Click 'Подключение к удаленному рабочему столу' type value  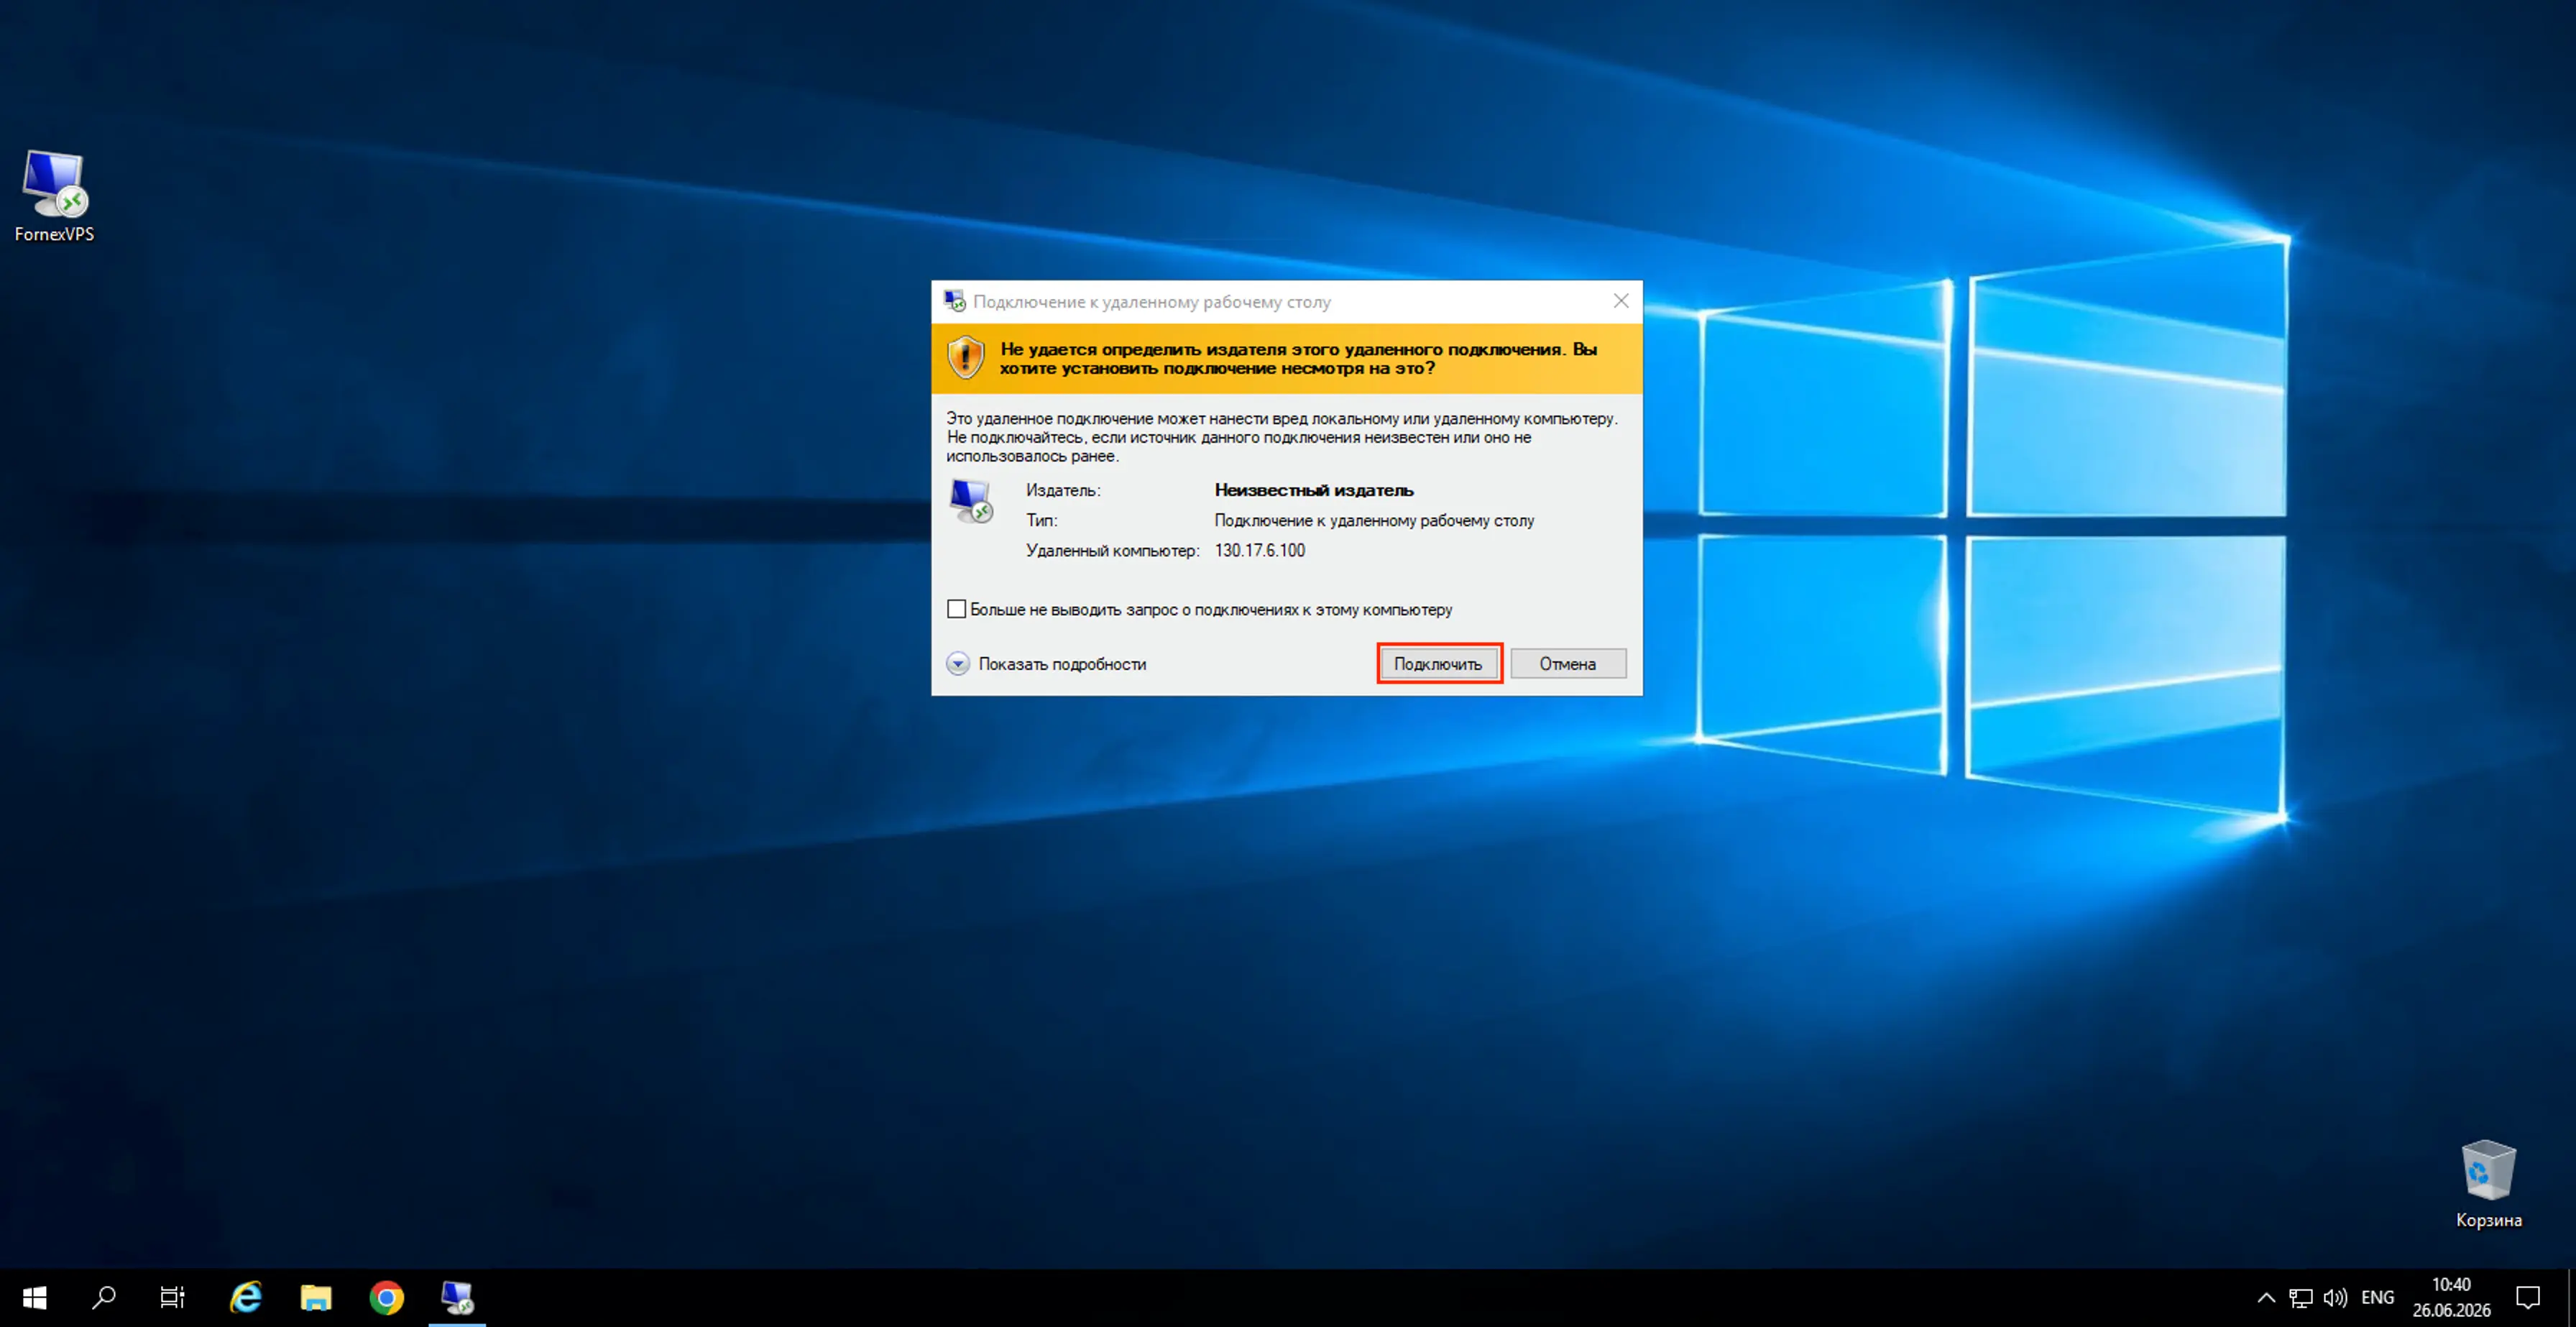[x=1374, y=520]
